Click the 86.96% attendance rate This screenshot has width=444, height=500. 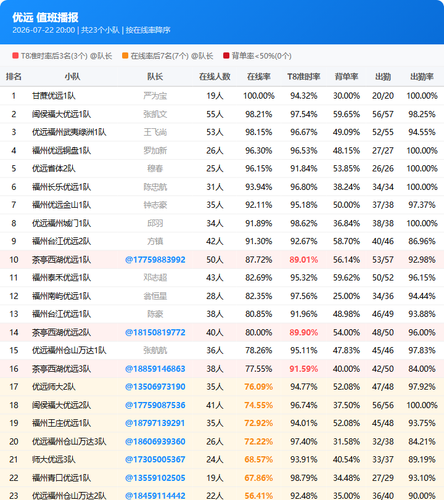click(x=422, y=241)
